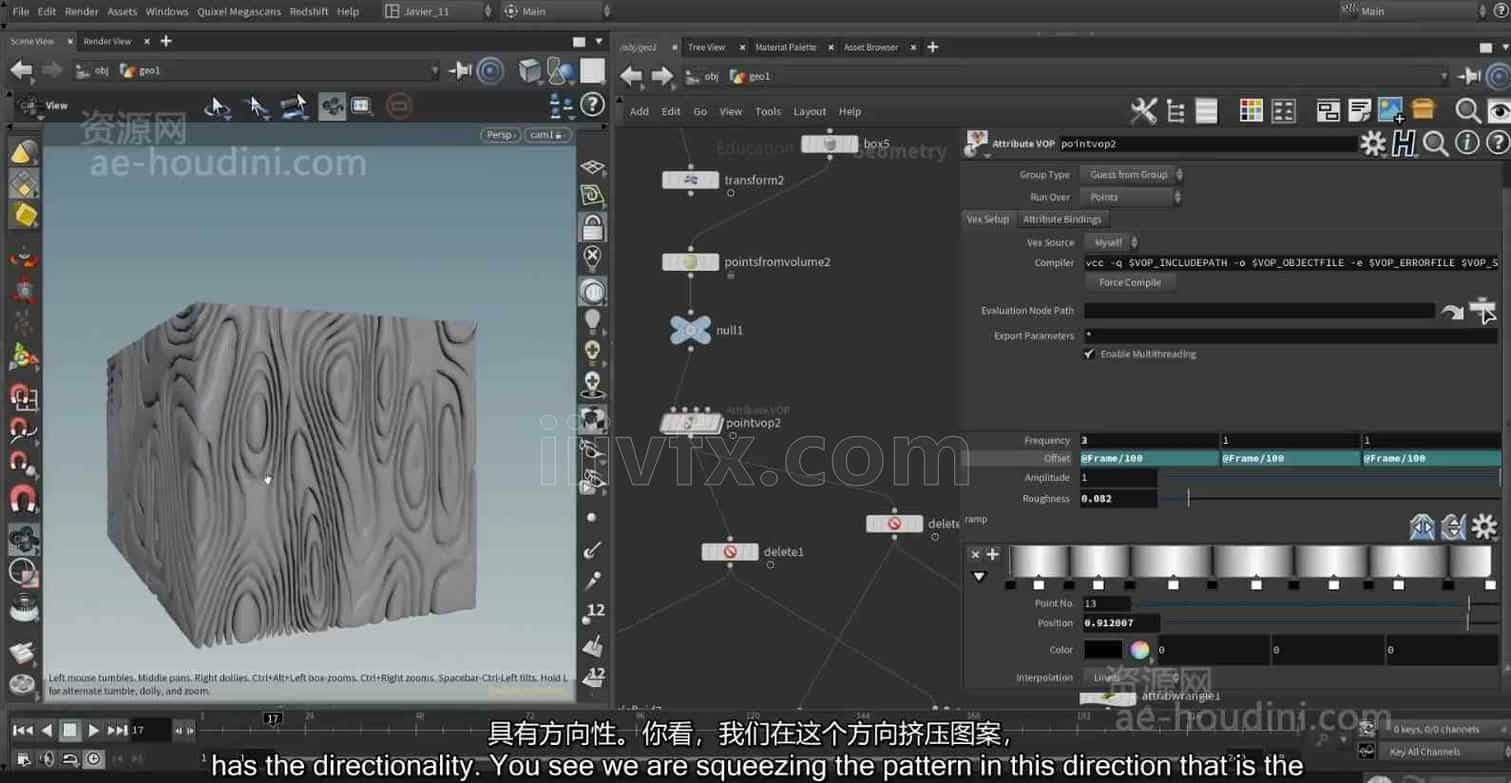Click the pin icon in Scene View toolbar
Screen dimensions: 1511x783
pos(460,70)
